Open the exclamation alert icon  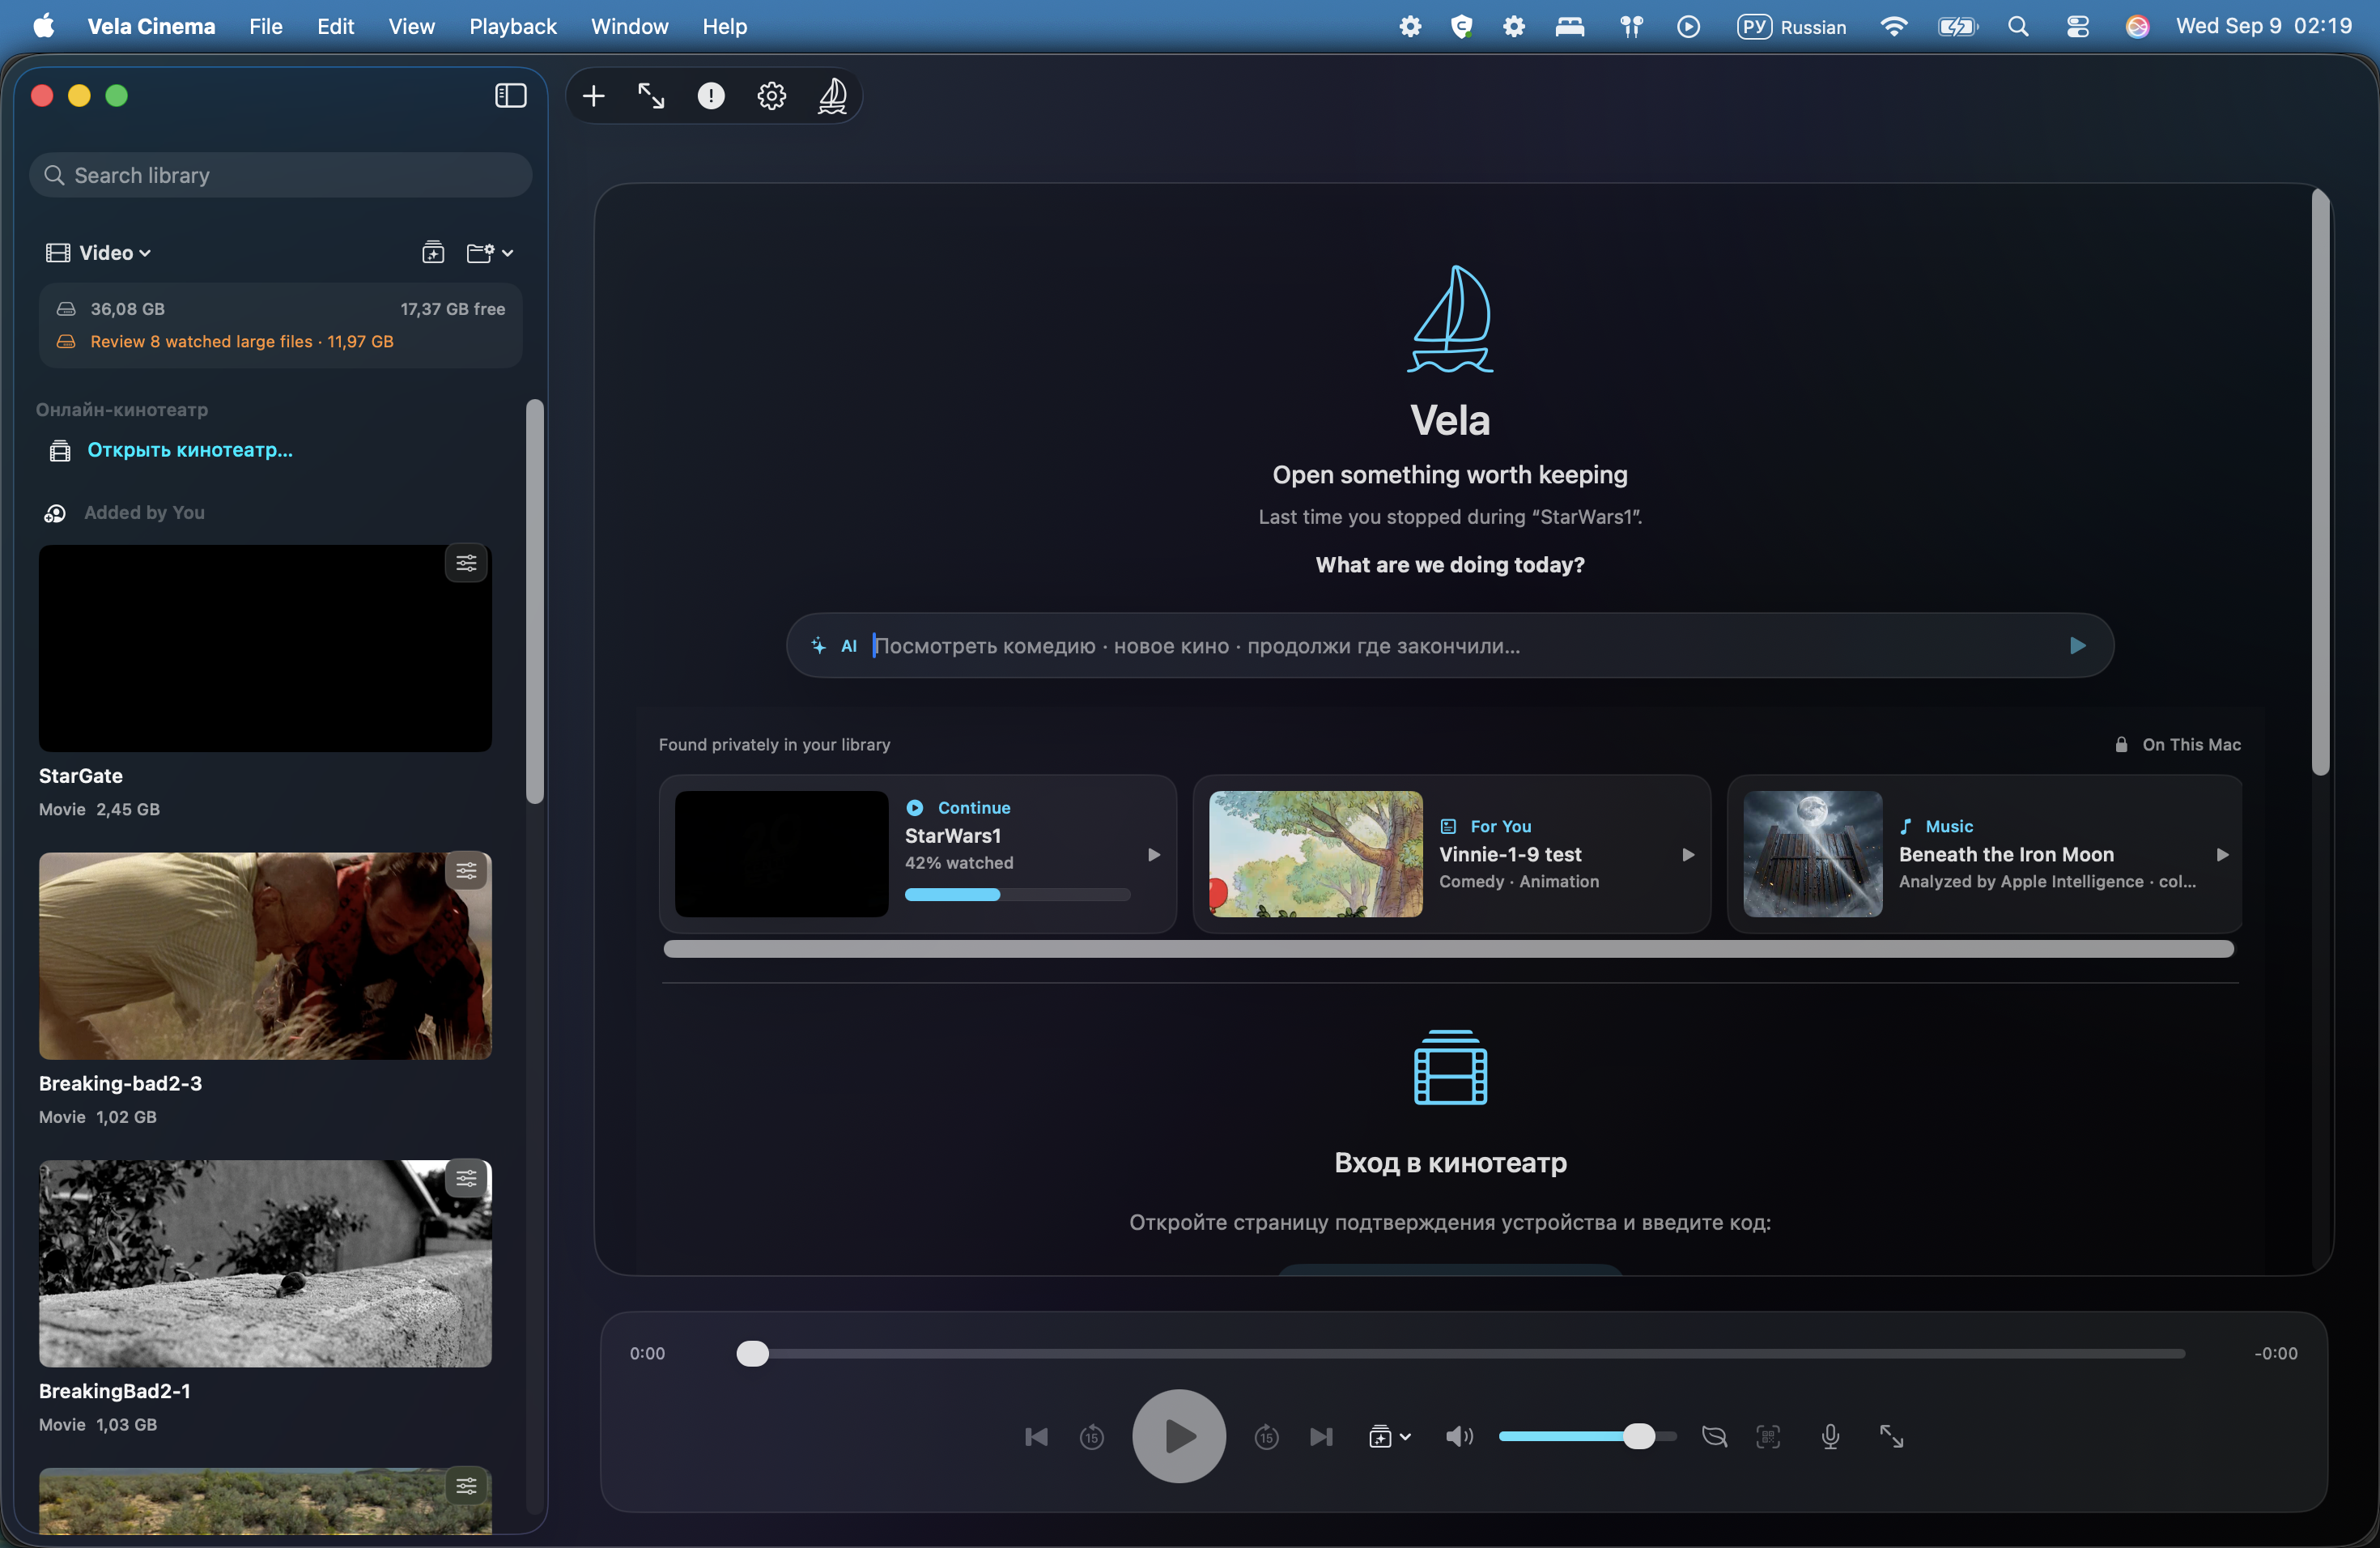[x=711, y=96]
